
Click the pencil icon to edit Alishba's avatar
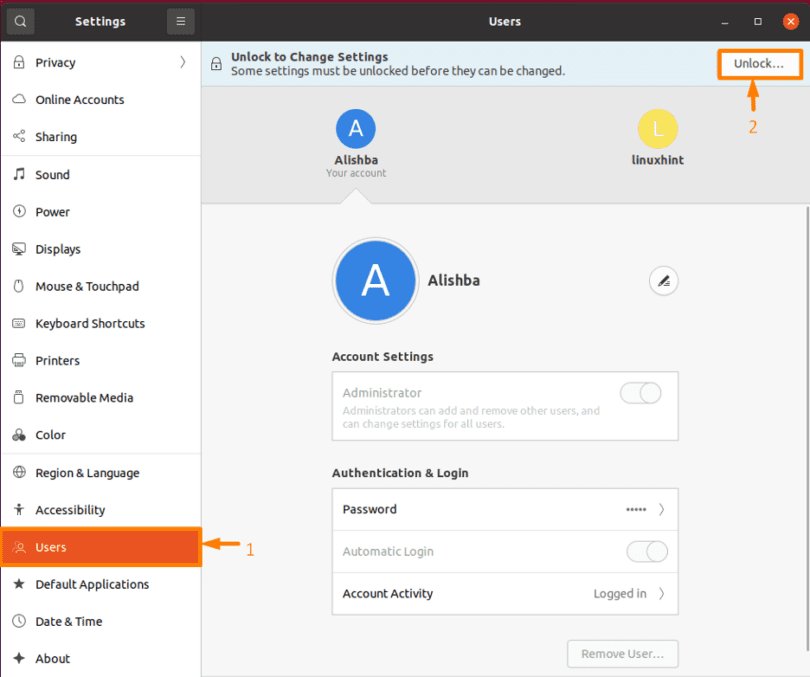point(663,280)
